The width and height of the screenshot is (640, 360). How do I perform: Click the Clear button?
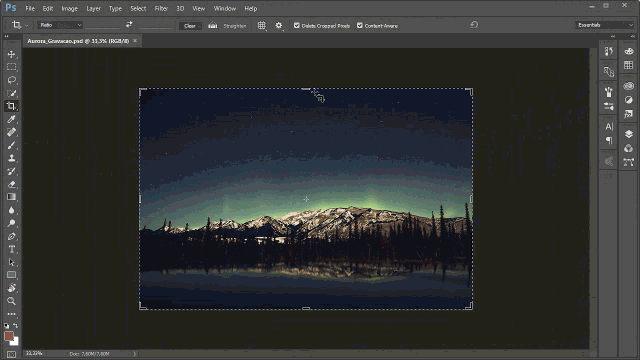tap(190, 26)
